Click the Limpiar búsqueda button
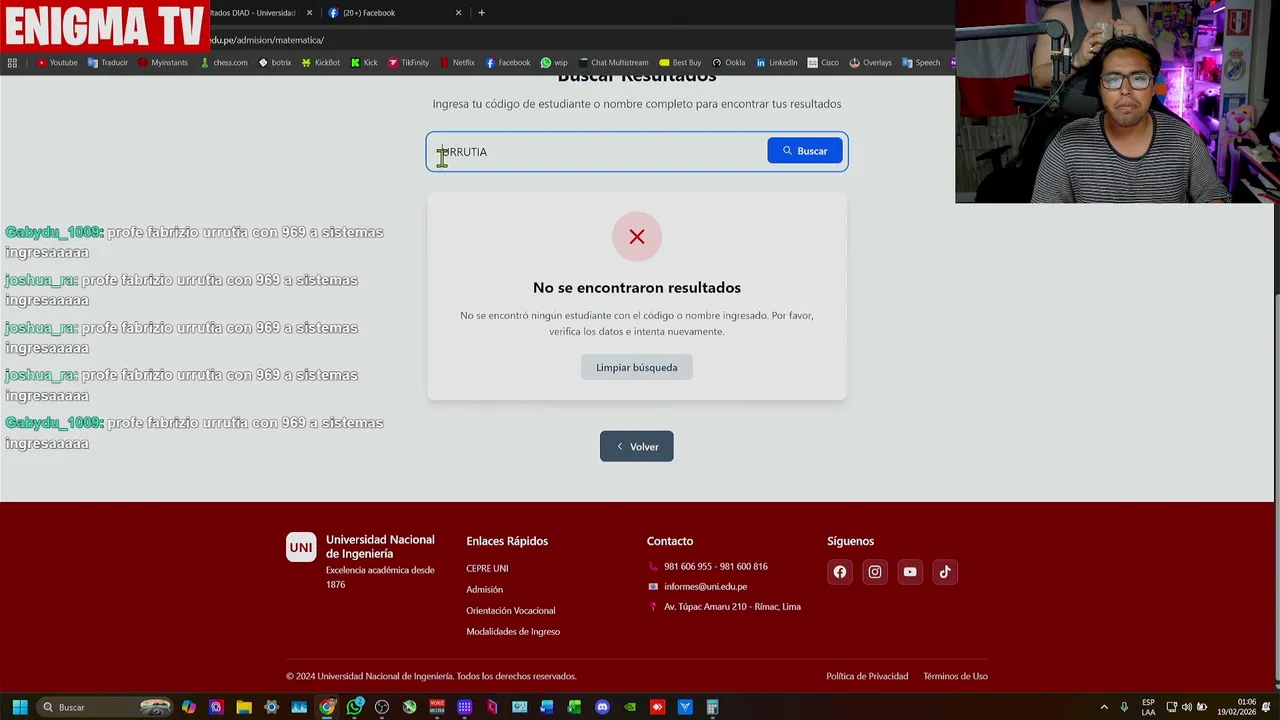This screenshot has width=1280, height=720. coord(636,367)
